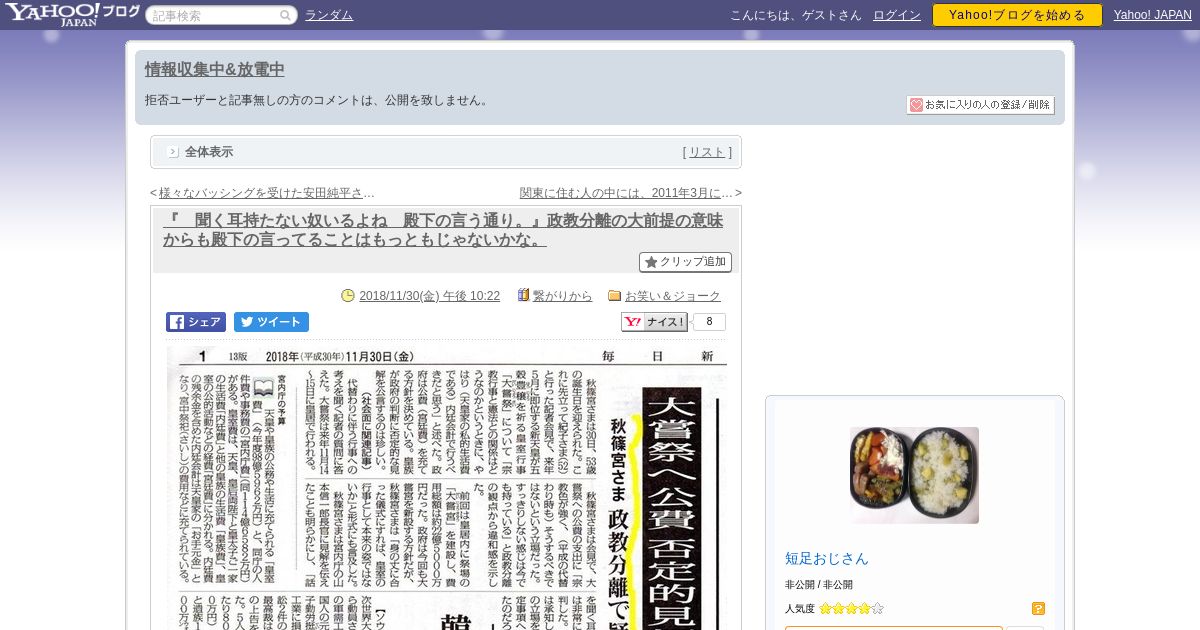The image size is (1200, 630).
Task: Go to previous post 様々なバッシングを受けた安田純平さ
Action: [x=266, y=193]
